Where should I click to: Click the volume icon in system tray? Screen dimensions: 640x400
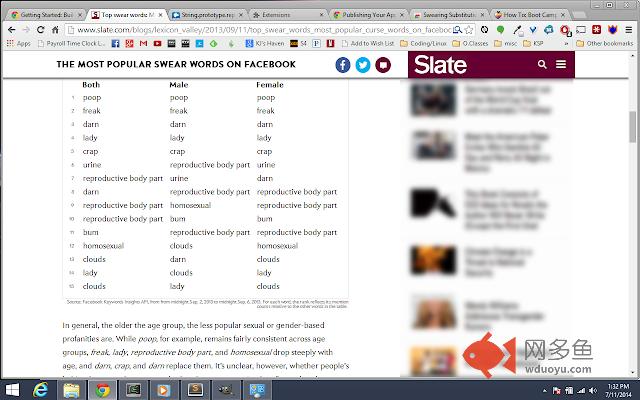pos(593,391)
